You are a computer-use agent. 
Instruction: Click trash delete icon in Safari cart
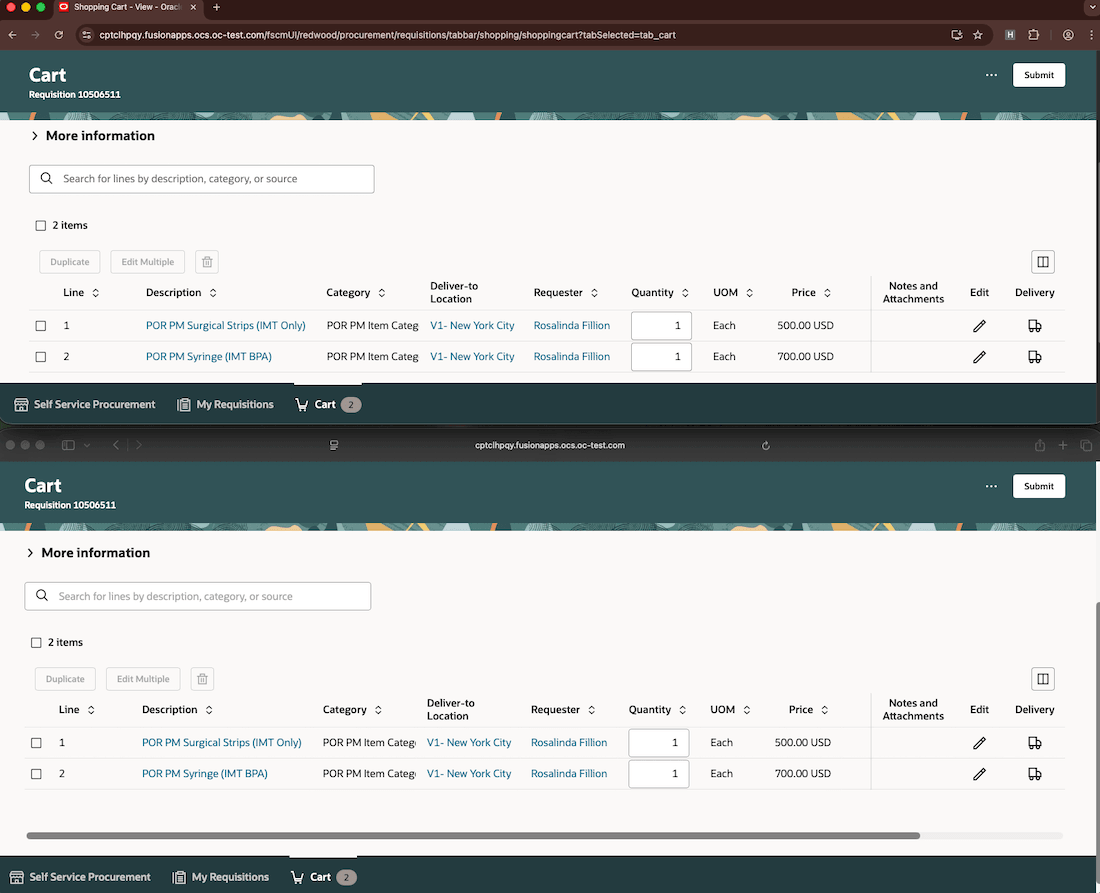[x=202, y=679]
